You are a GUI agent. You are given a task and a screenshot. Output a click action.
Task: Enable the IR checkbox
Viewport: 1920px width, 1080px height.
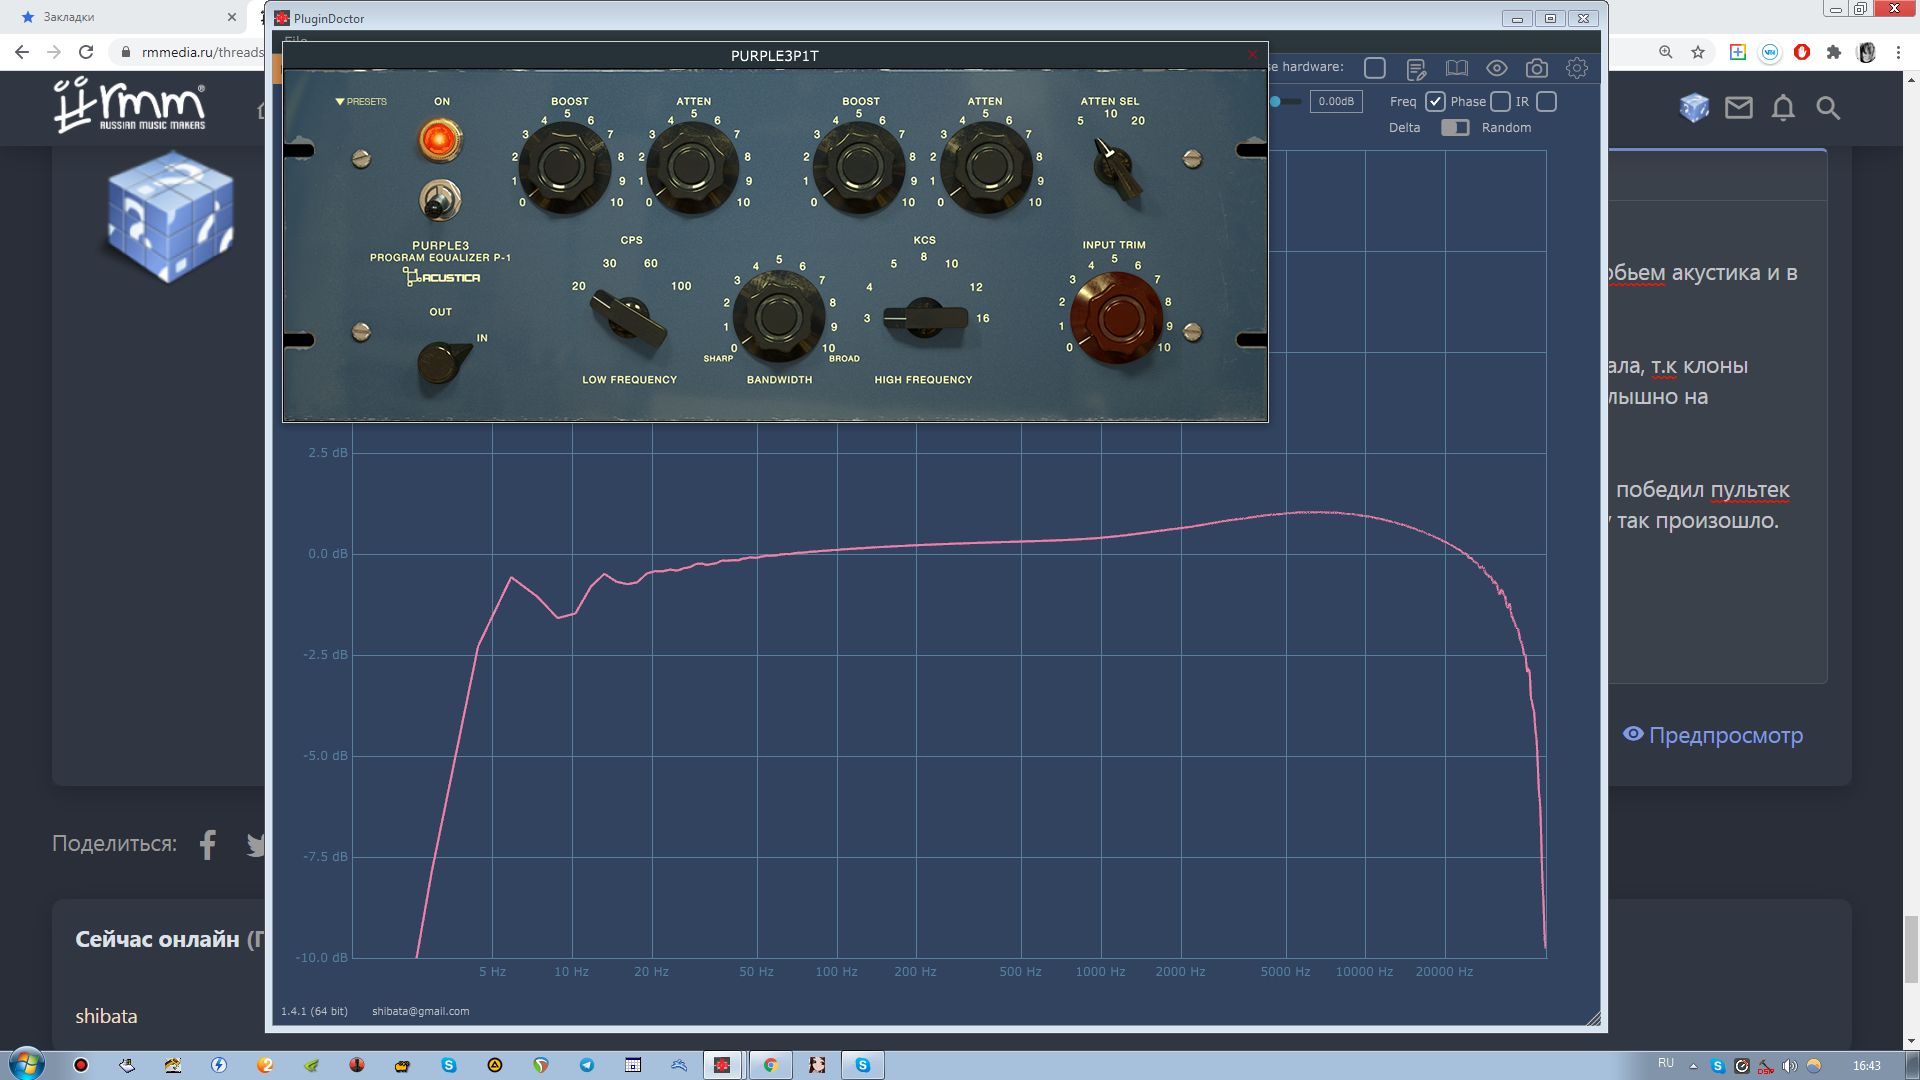click(1546, 101)
